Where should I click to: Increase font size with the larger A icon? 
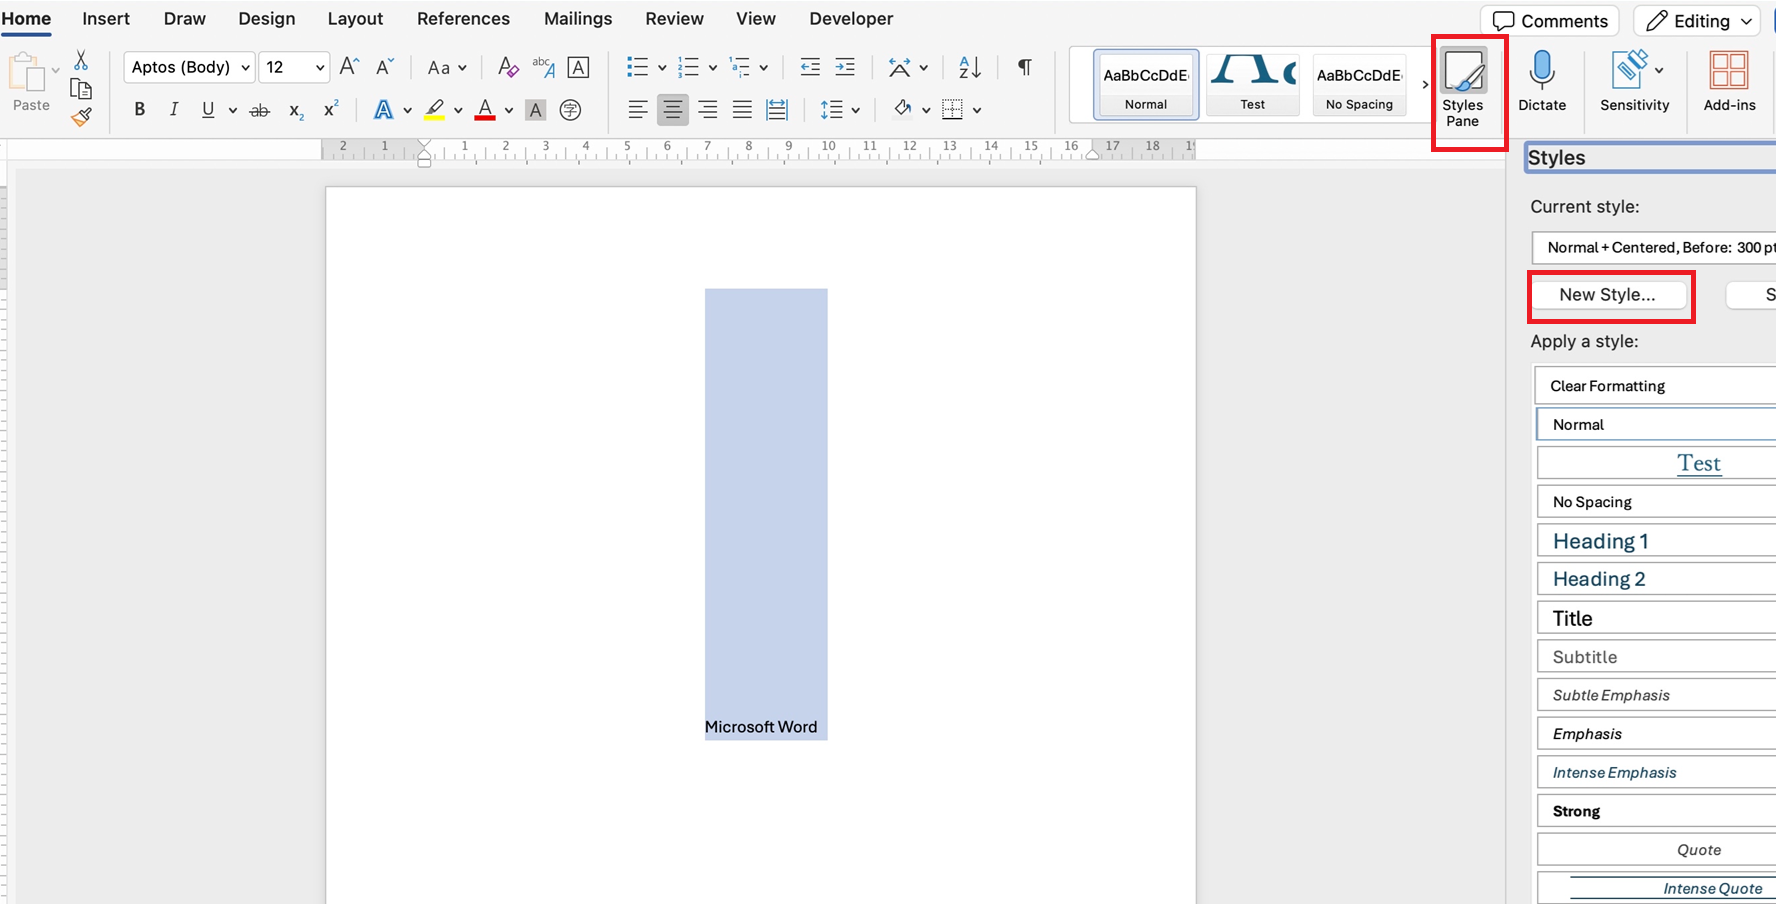[x=349, y=67]
